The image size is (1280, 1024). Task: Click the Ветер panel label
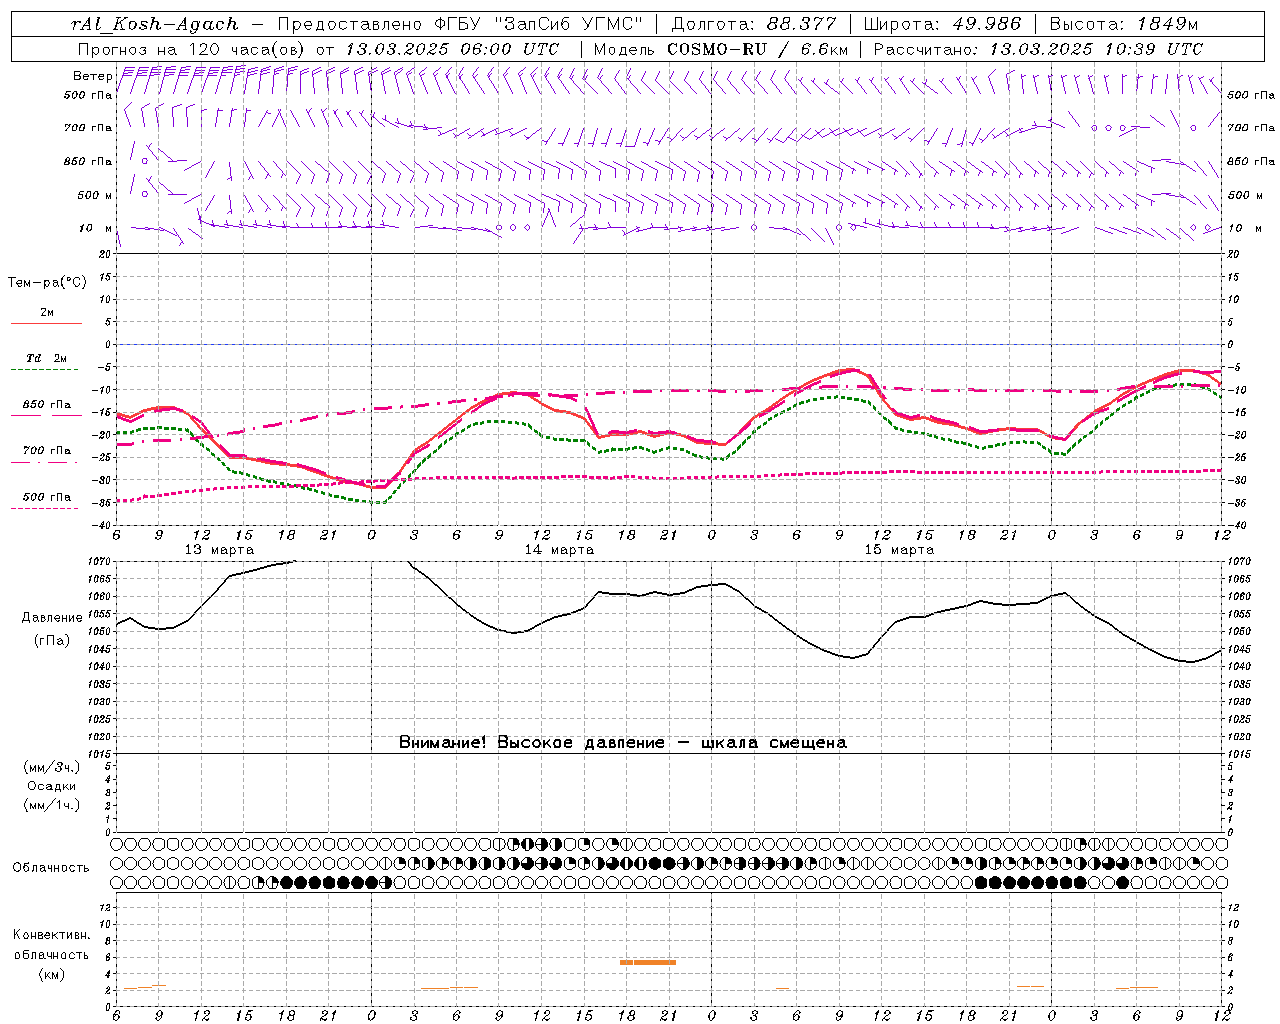[x=92, y=76]
